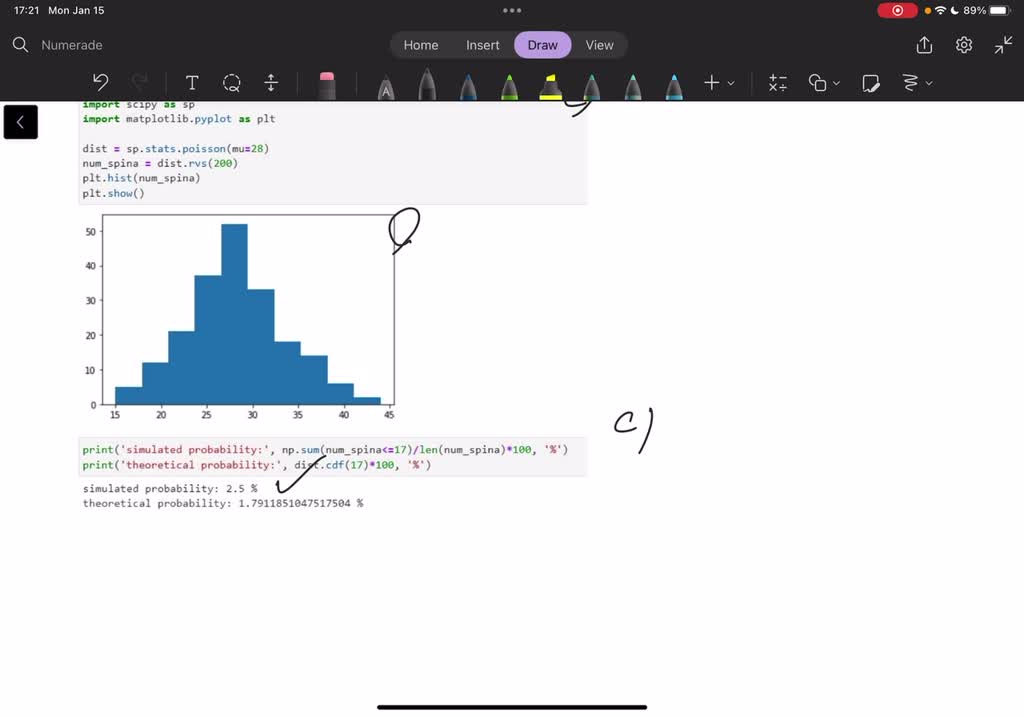The height and width of the screenshot is (716, 1024).
Task: Open the Shapes dropdown
Action: tap(824, 83)
